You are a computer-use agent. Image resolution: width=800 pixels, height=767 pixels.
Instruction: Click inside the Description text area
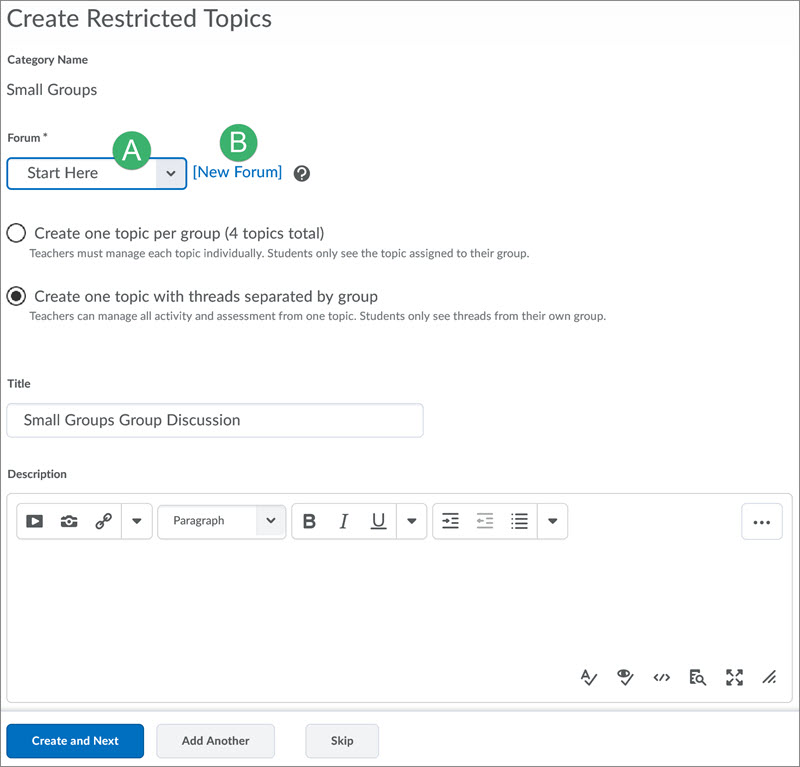[399, 602]
